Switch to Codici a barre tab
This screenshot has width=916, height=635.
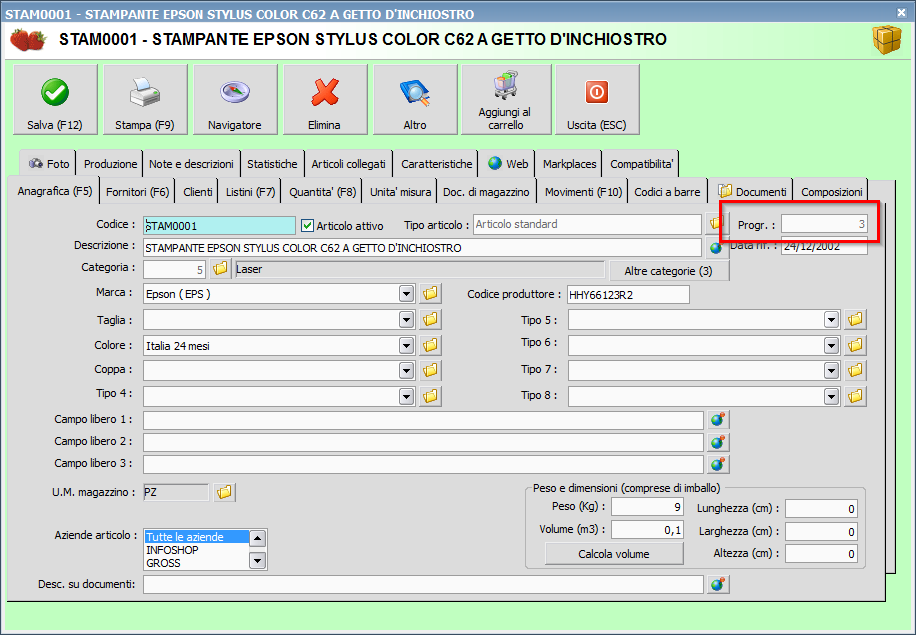click(x=667, y=192)
